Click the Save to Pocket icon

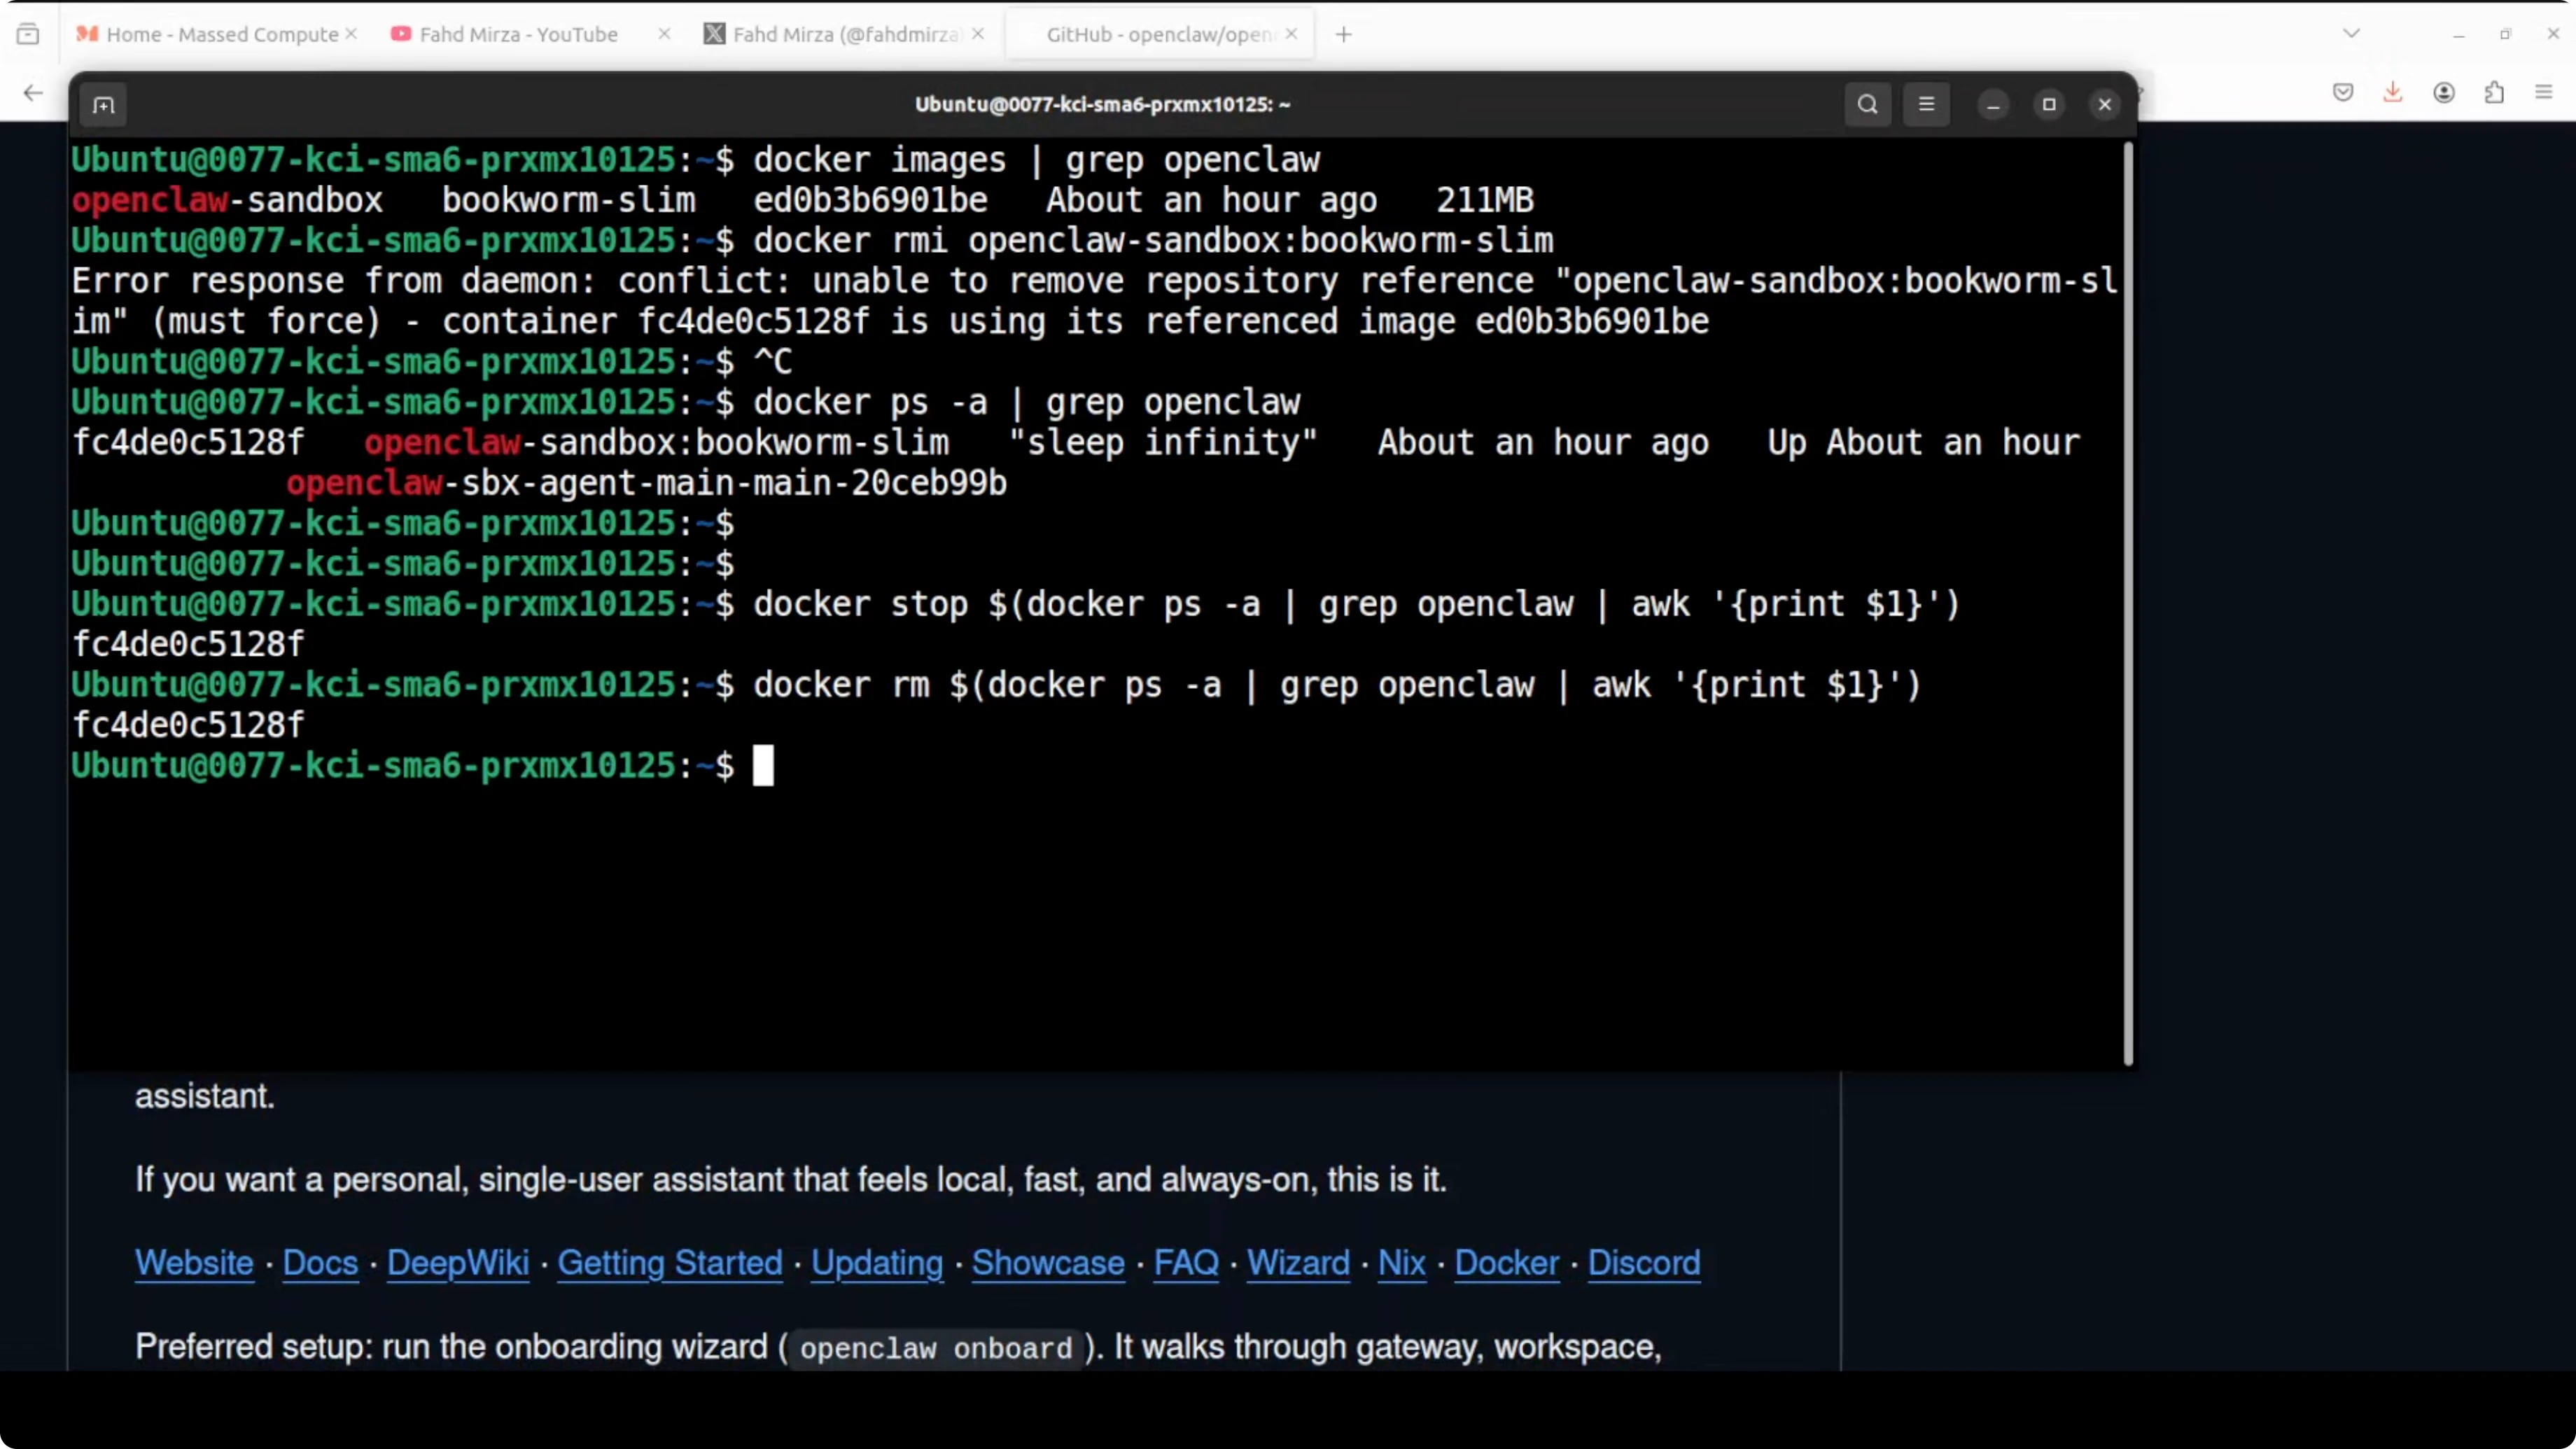[x=2342, y=93]
